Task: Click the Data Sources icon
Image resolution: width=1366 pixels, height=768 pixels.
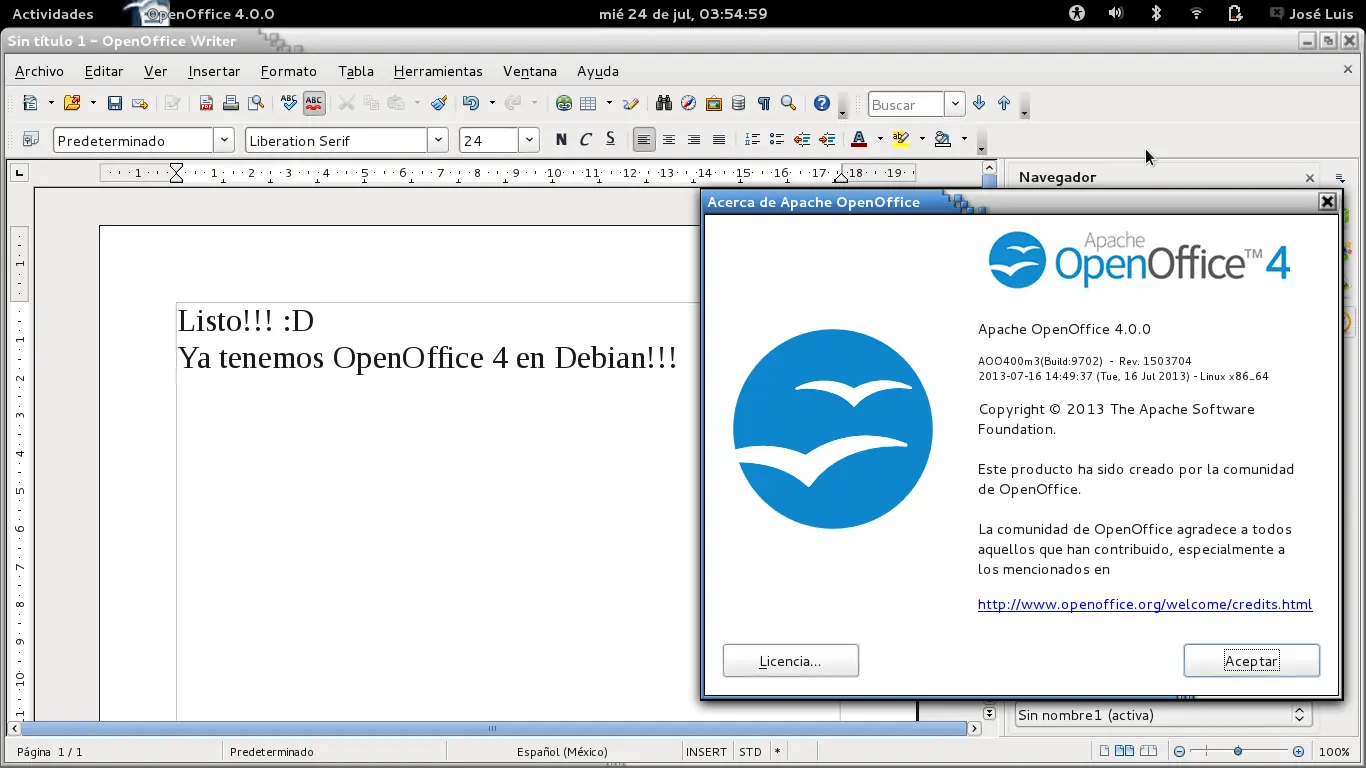Action: (739, 103)
